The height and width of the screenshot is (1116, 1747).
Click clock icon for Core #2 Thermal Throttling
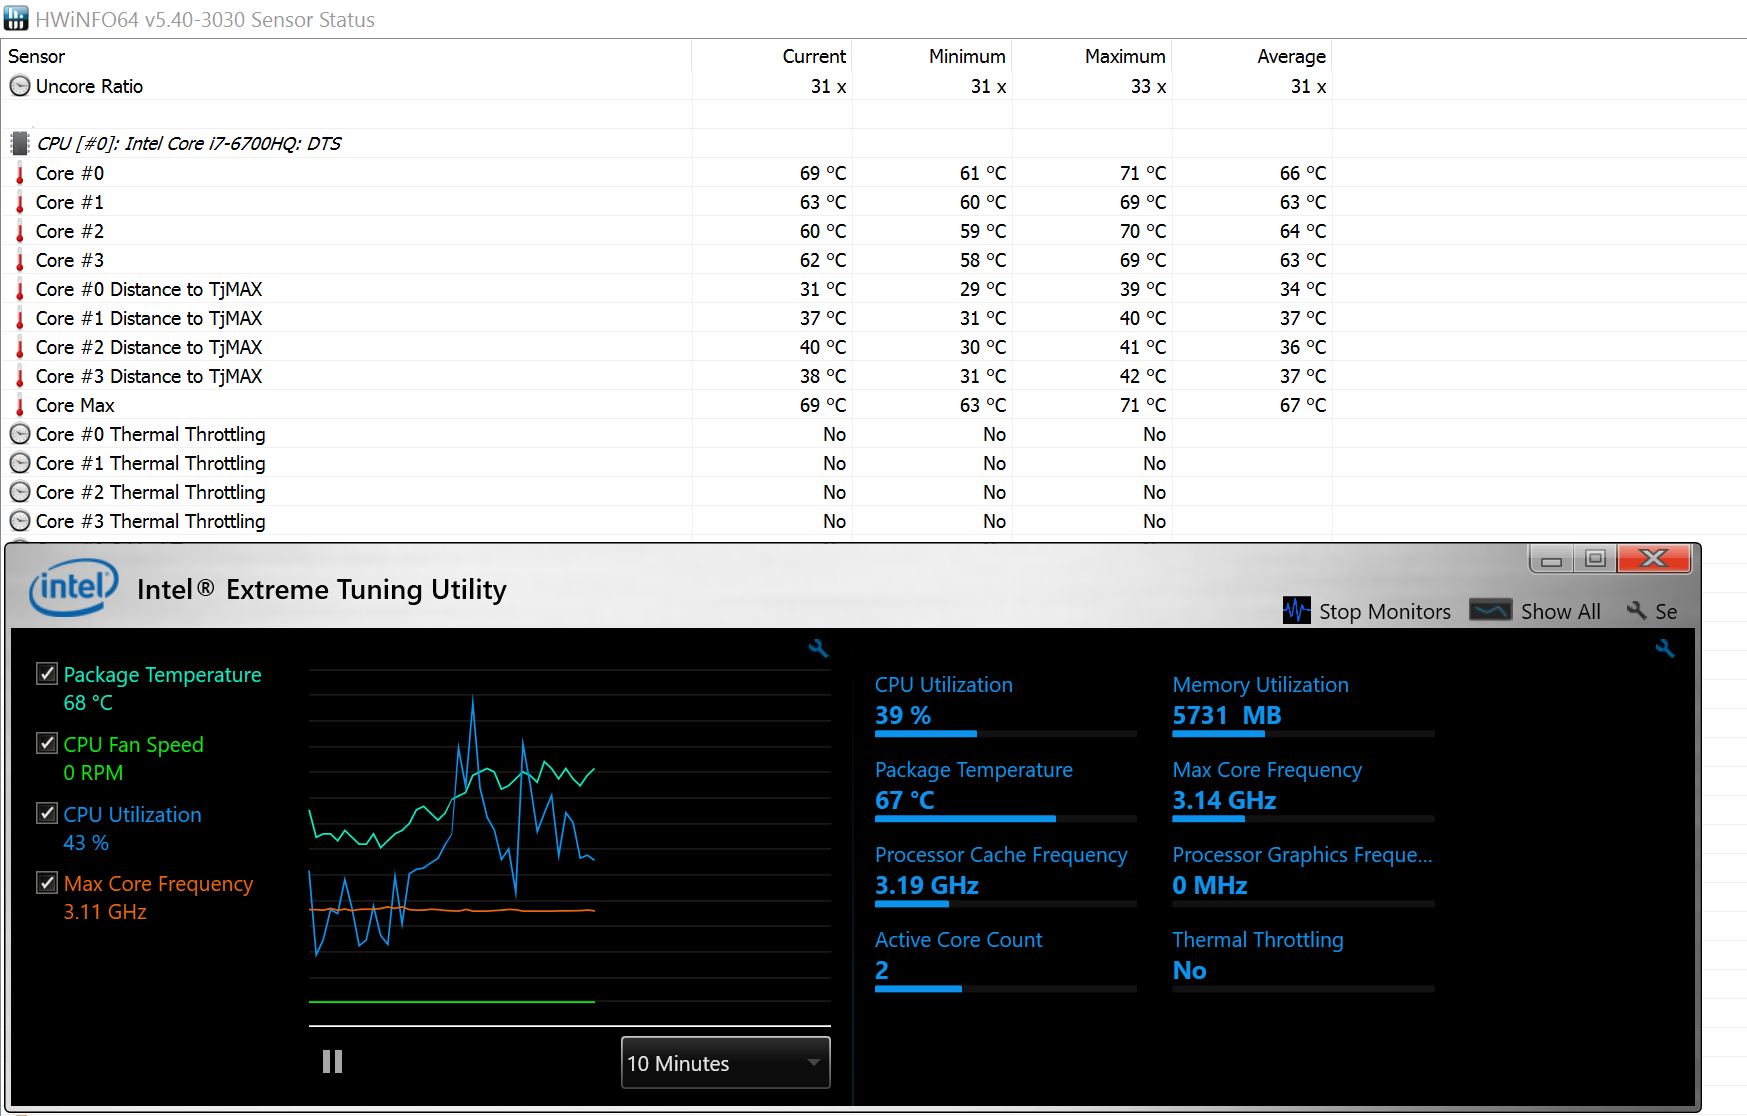[x=19, y=492]
